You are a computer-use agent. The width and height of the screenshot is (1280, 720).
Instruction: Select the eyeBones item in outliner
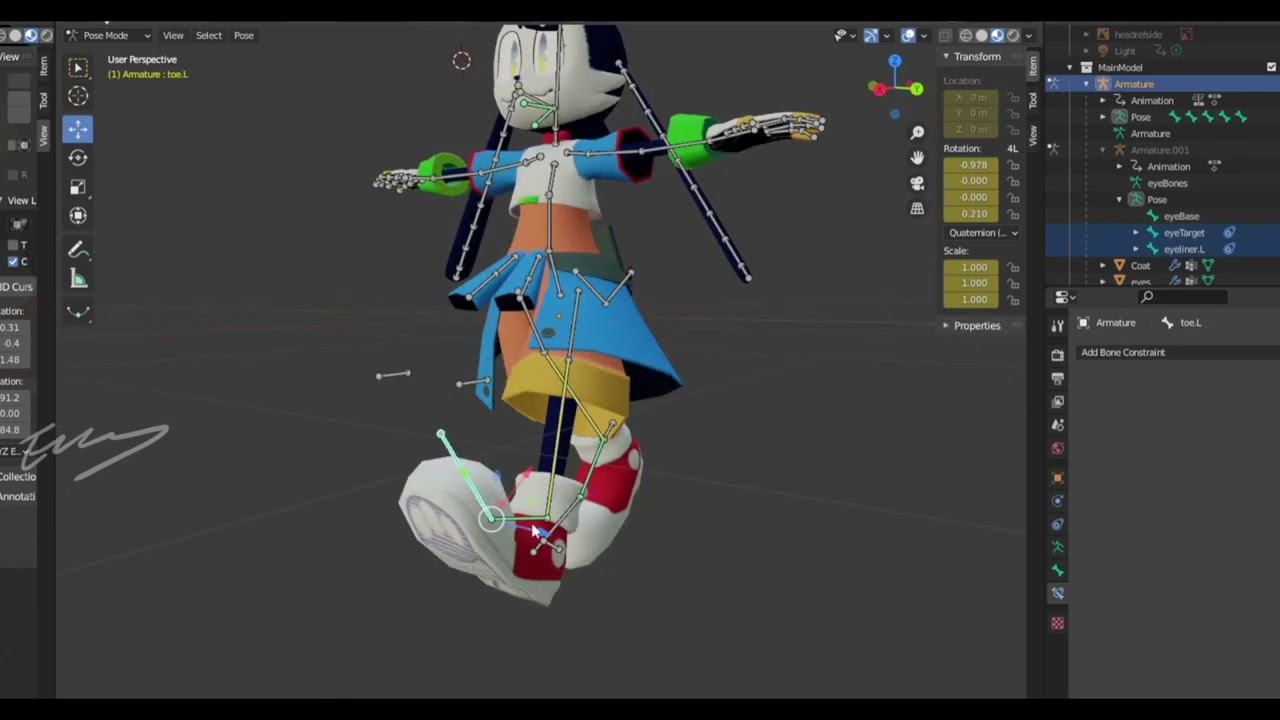point(1167,183)
